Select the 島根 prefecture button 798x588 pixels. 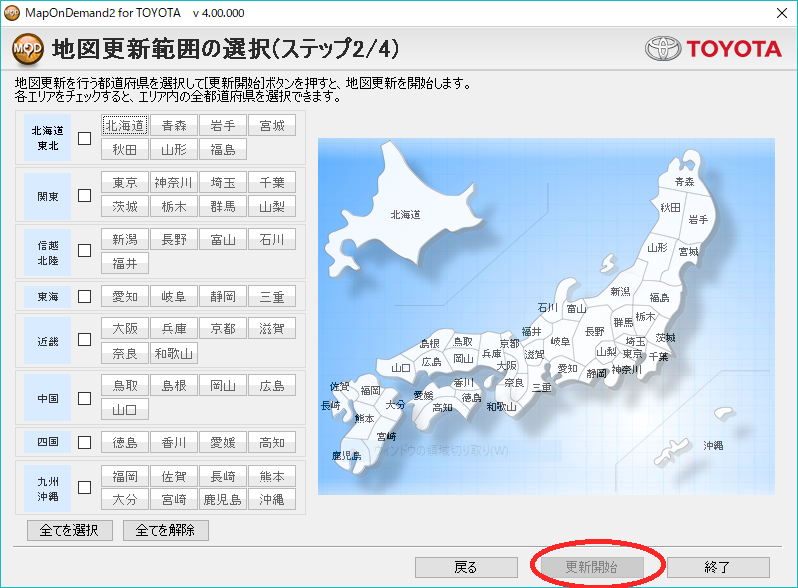[174, 385]
